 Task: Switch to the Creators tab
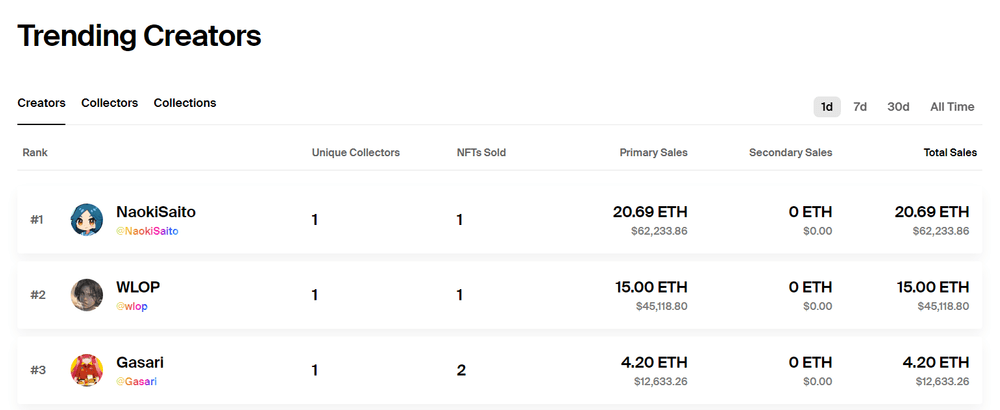coord(41,103)
